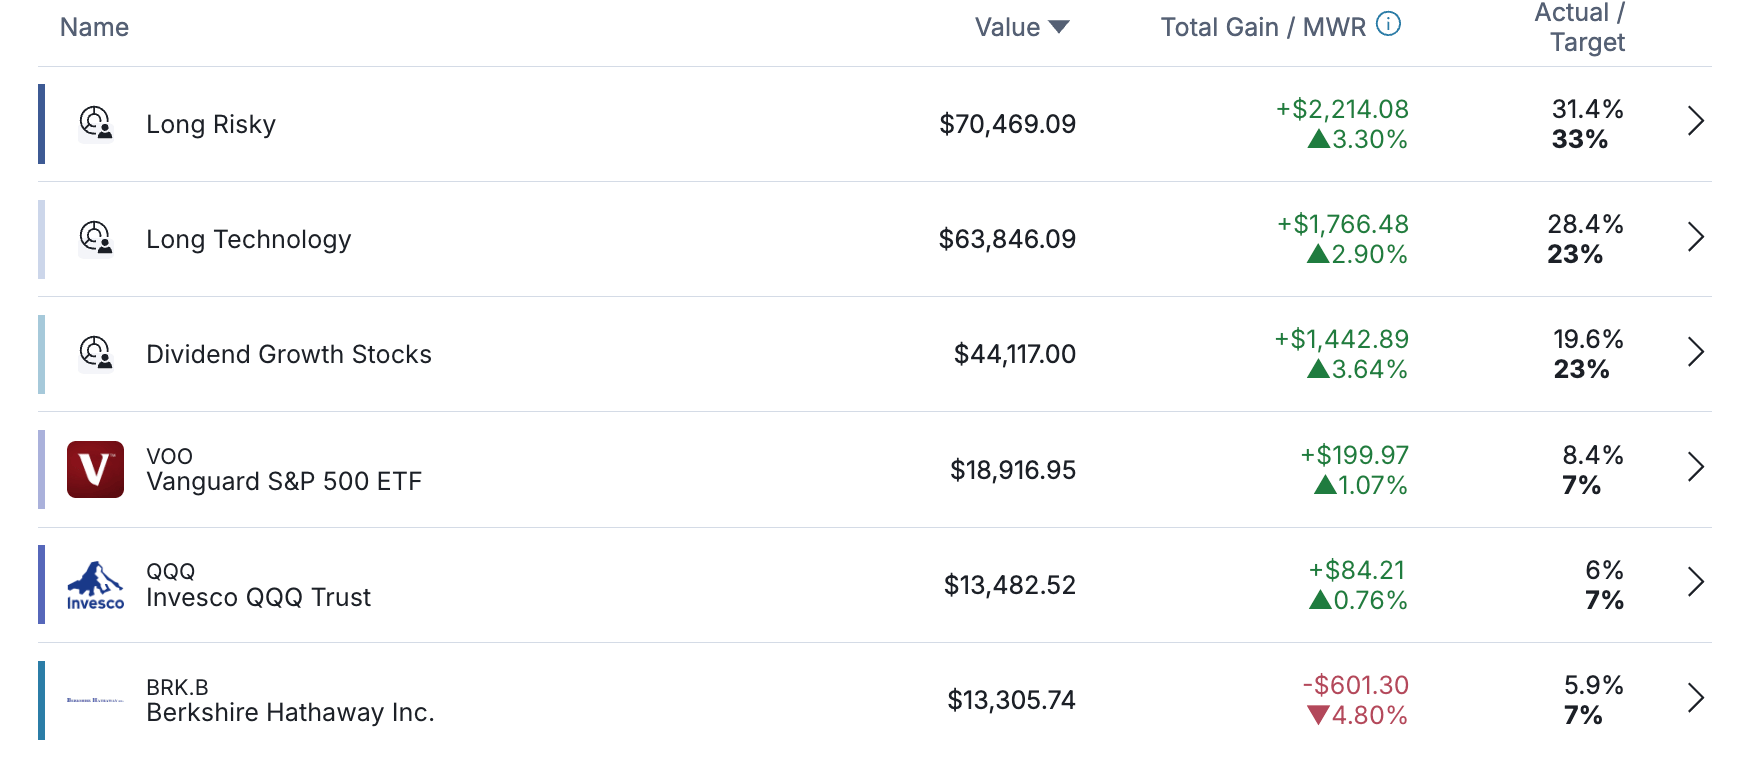This screenshot has height=766, width=1742.
Task: Click the Long Risky dark blue color bar
Action: [42, 124]
